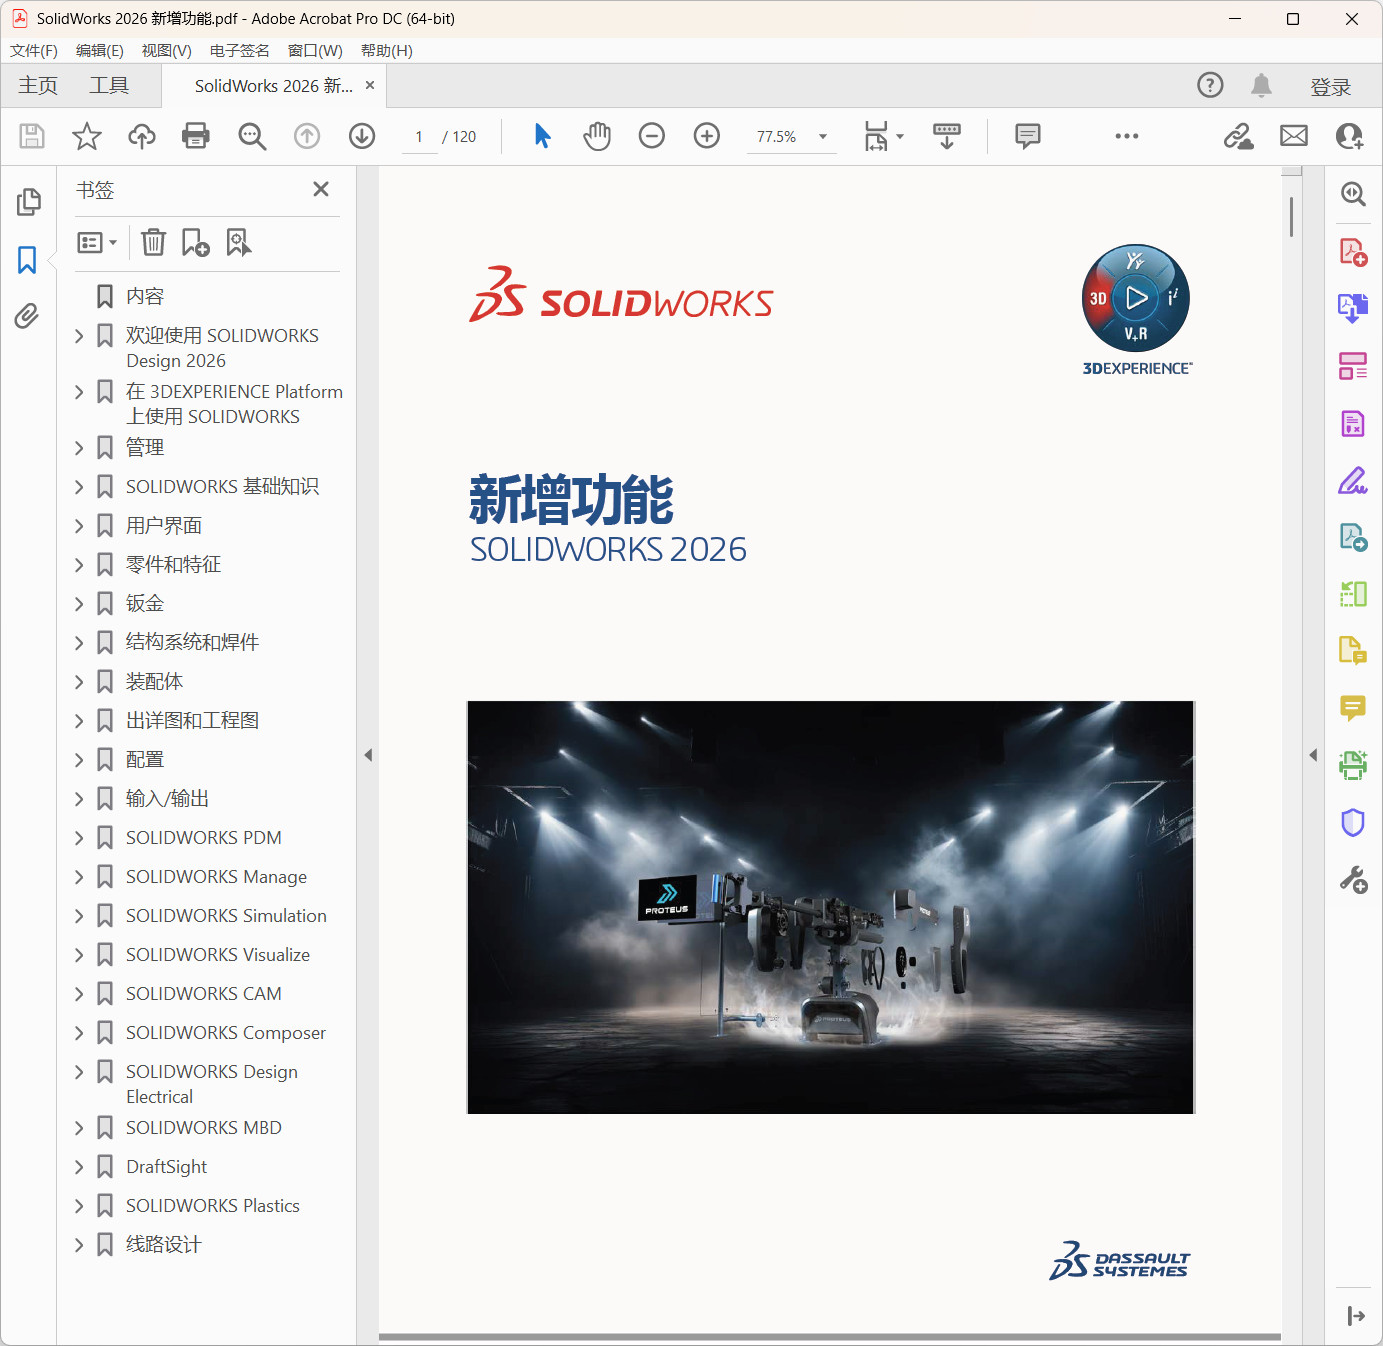The height and width of the screenshot is (1346, 1383).
Task: Open the attachments paperclip panel
Action: coord(27,317)
